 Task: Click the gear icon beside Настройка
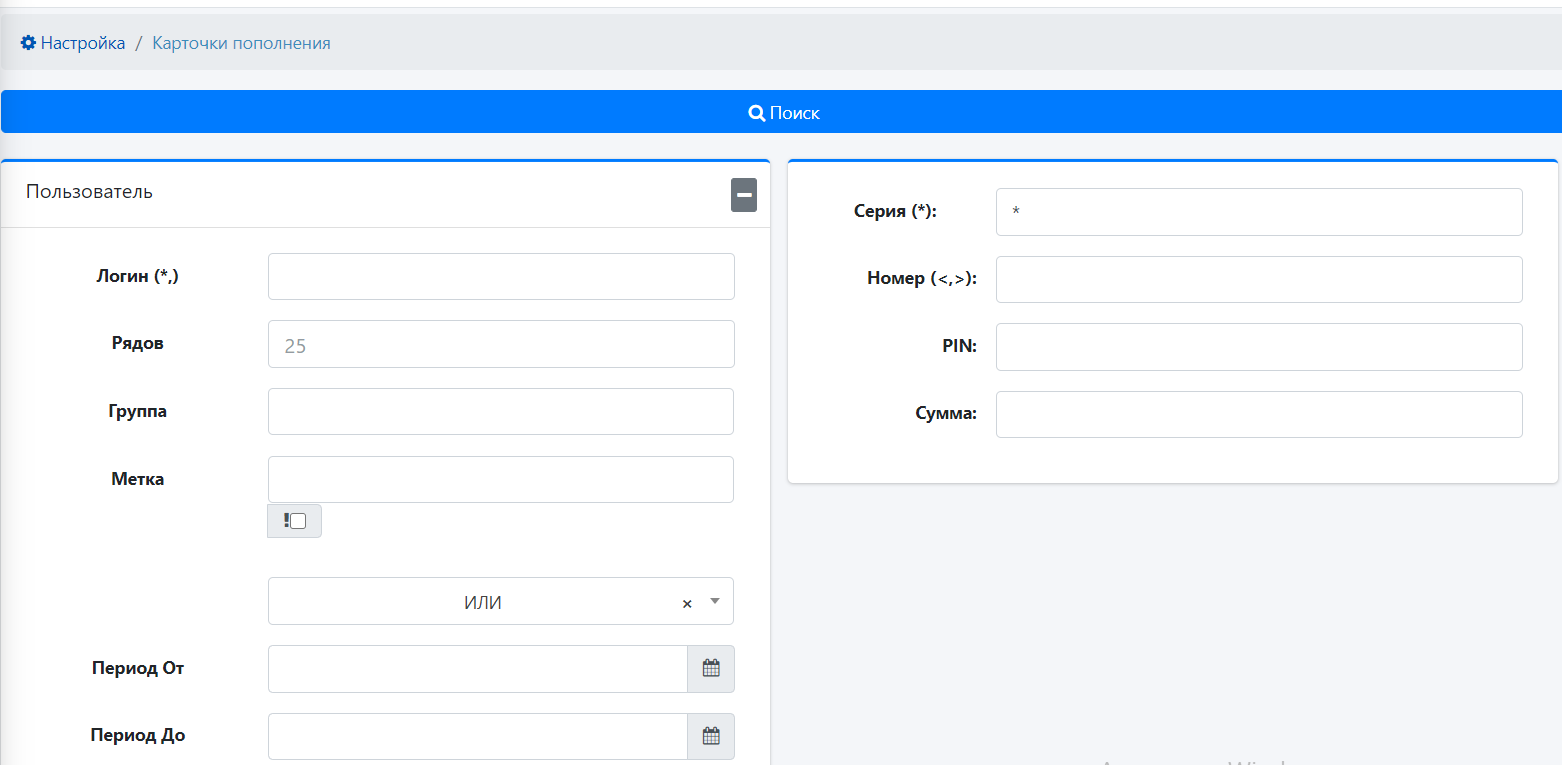(x=28, y=43)
